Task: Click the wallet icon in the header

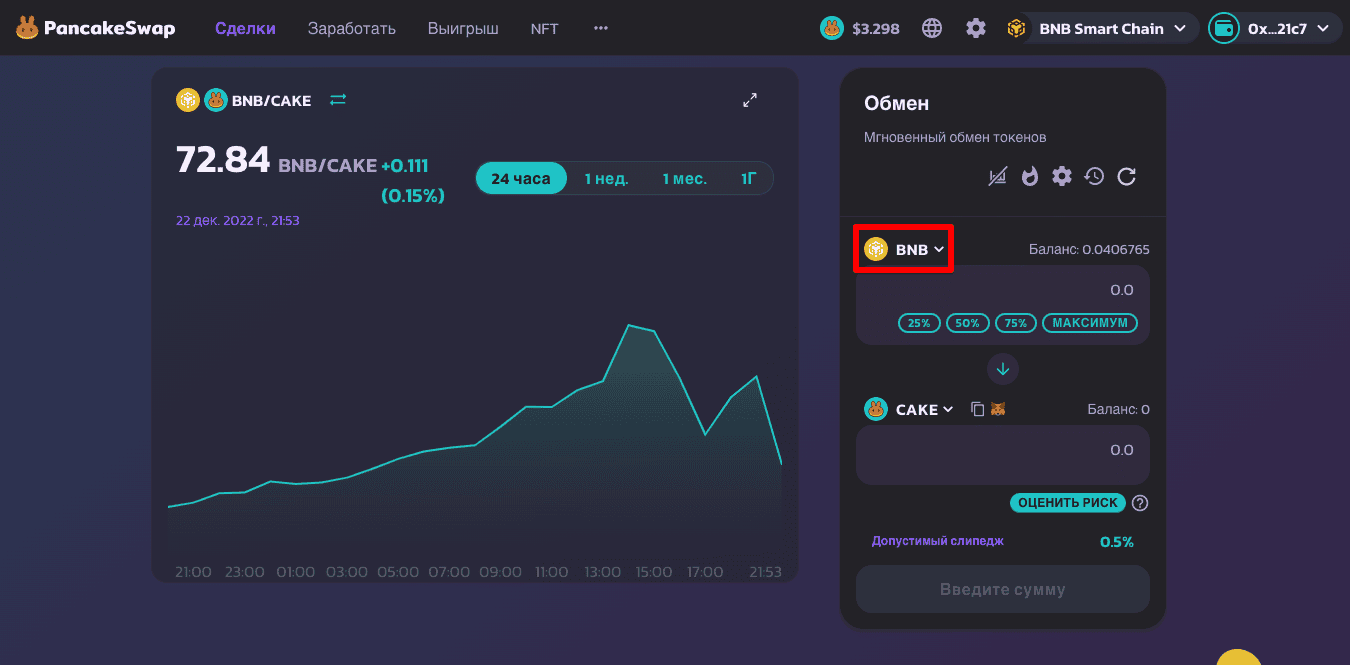Action: [x=1224, y=28]
